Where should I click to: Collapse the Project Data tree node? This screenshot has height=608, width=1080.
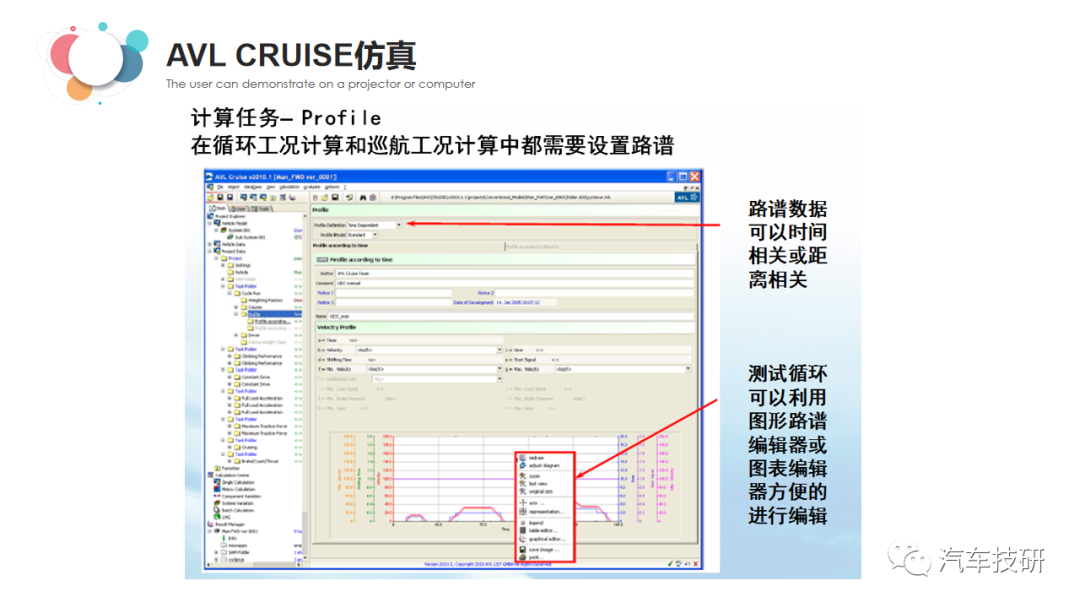(210, 251)
